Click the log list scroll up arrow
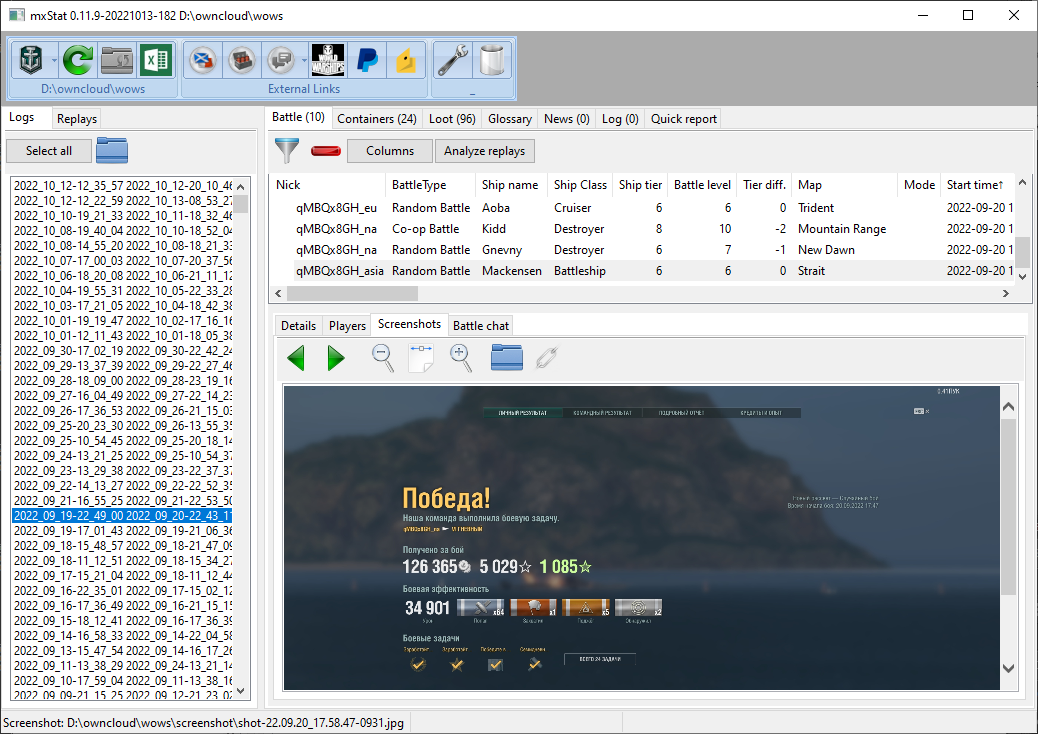Image resolution: width=1038 pixels, height=734 pixels. 241,187
